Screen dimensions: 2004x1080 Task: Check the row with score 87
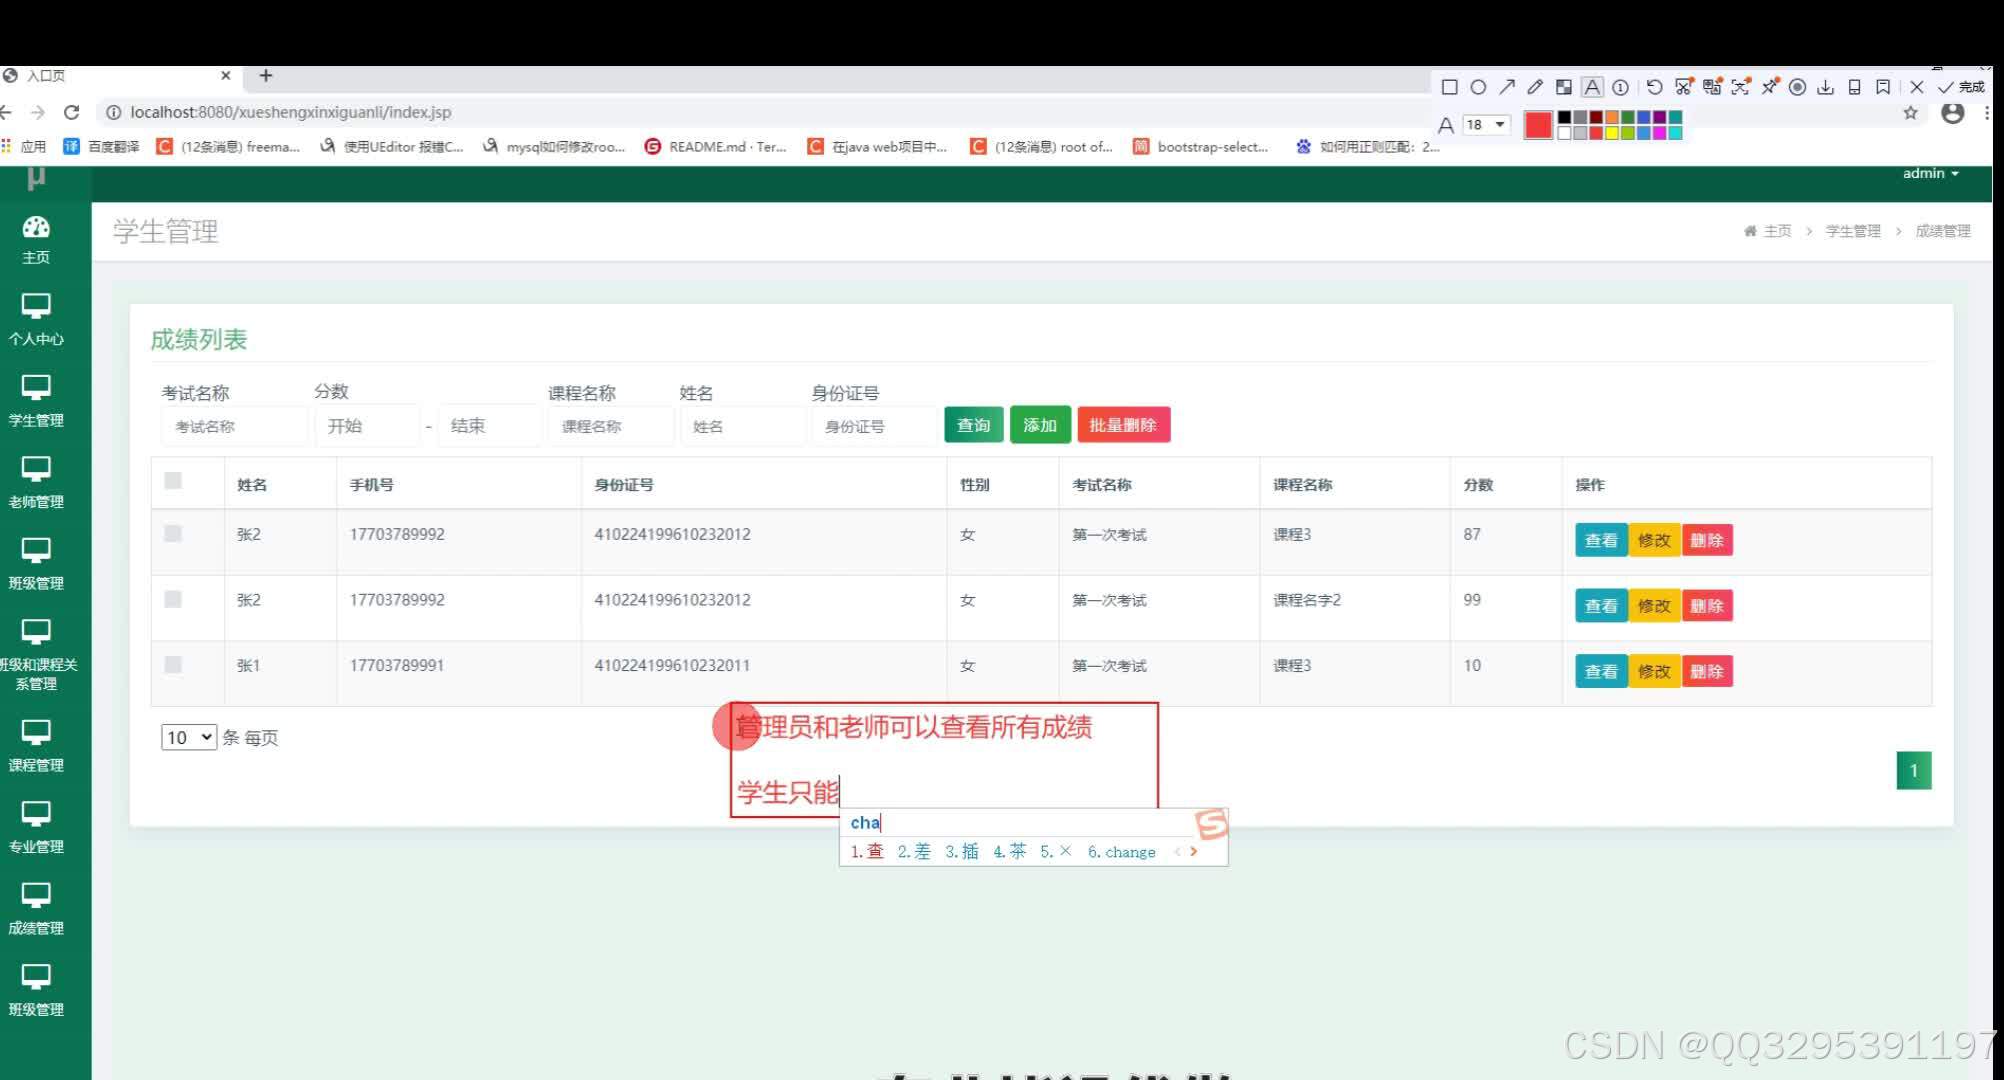click(173, 534)
